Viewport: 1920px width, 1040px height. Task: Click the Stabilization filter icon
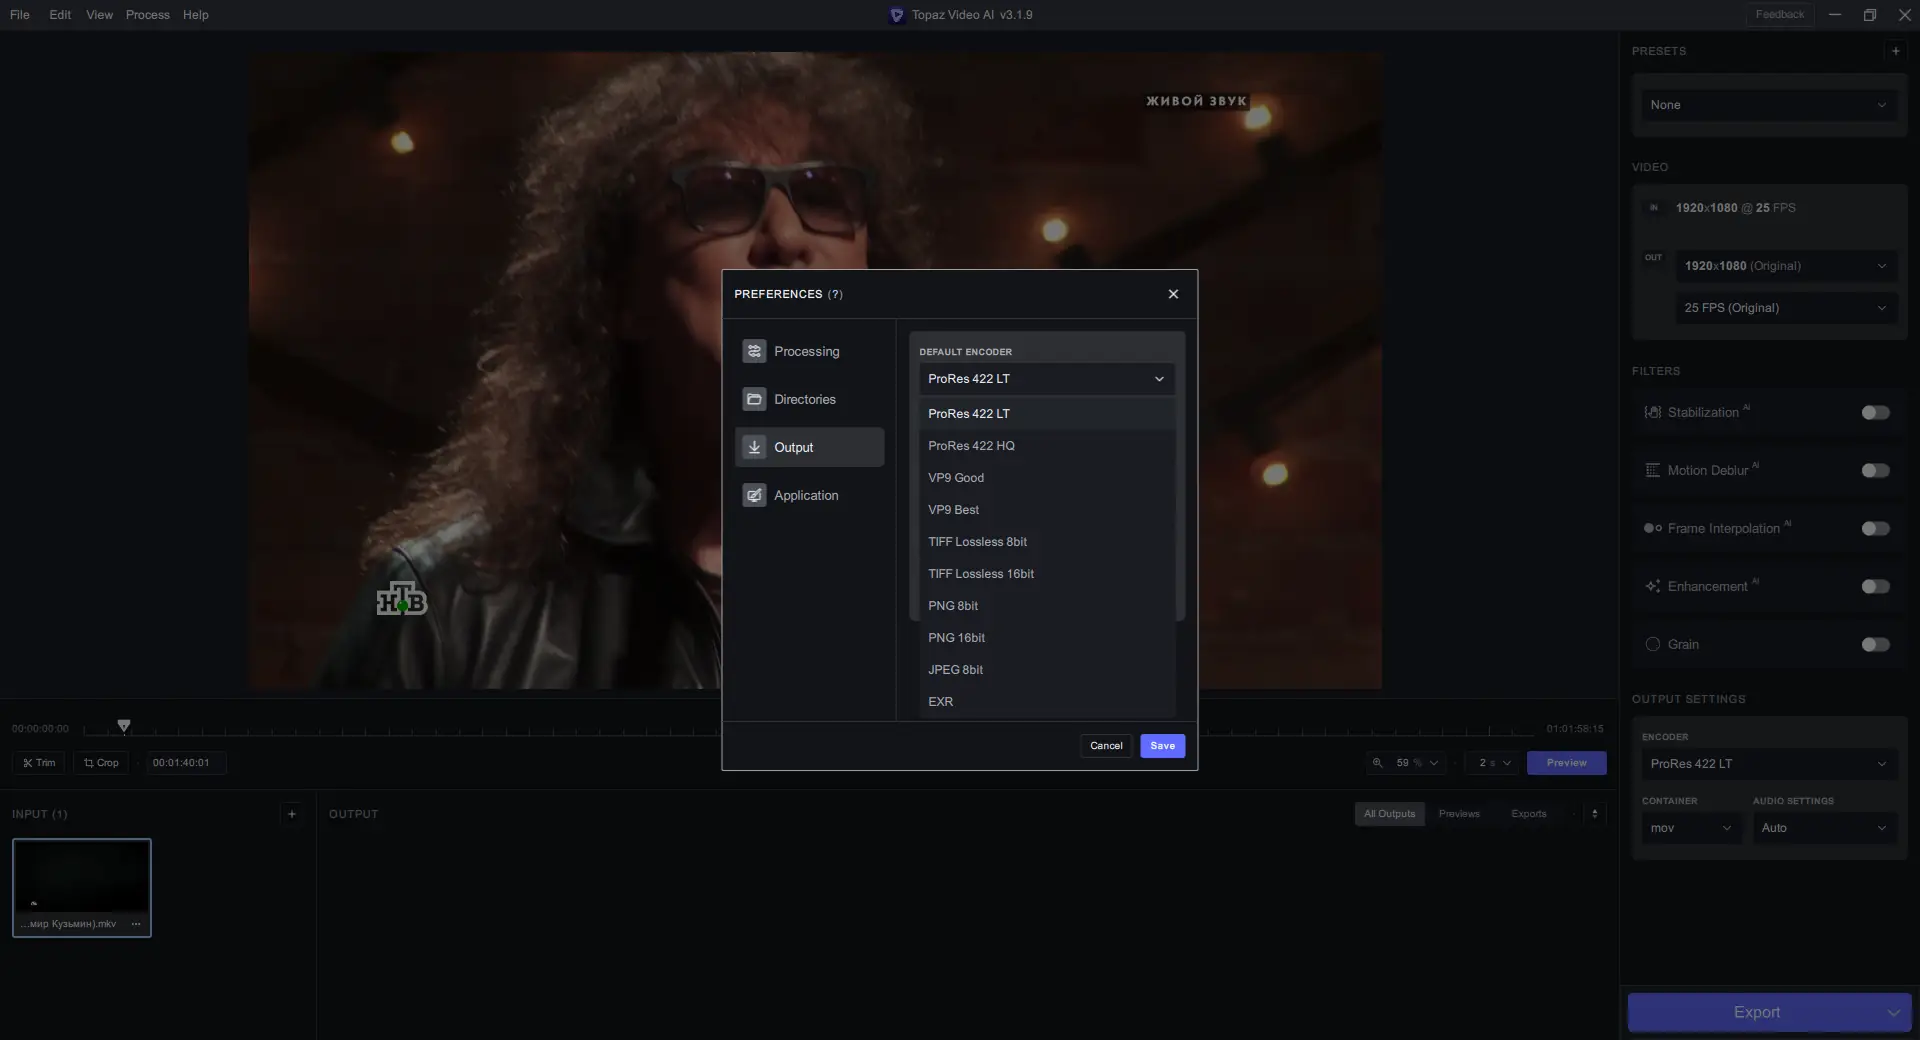pyautogui.click(x=1653, y=412)
